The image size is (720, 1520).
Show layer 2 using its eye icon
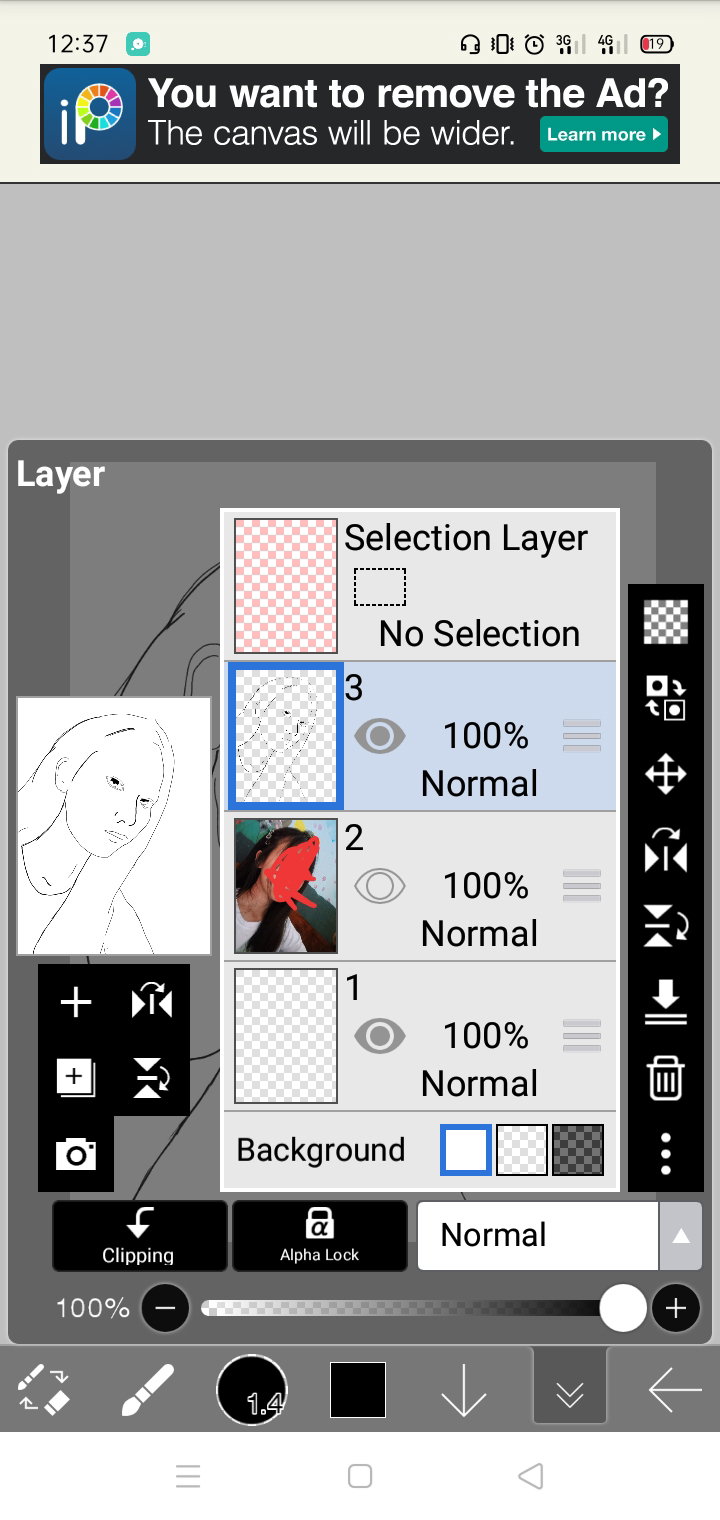pyautogui.click(x=379, y=886)
